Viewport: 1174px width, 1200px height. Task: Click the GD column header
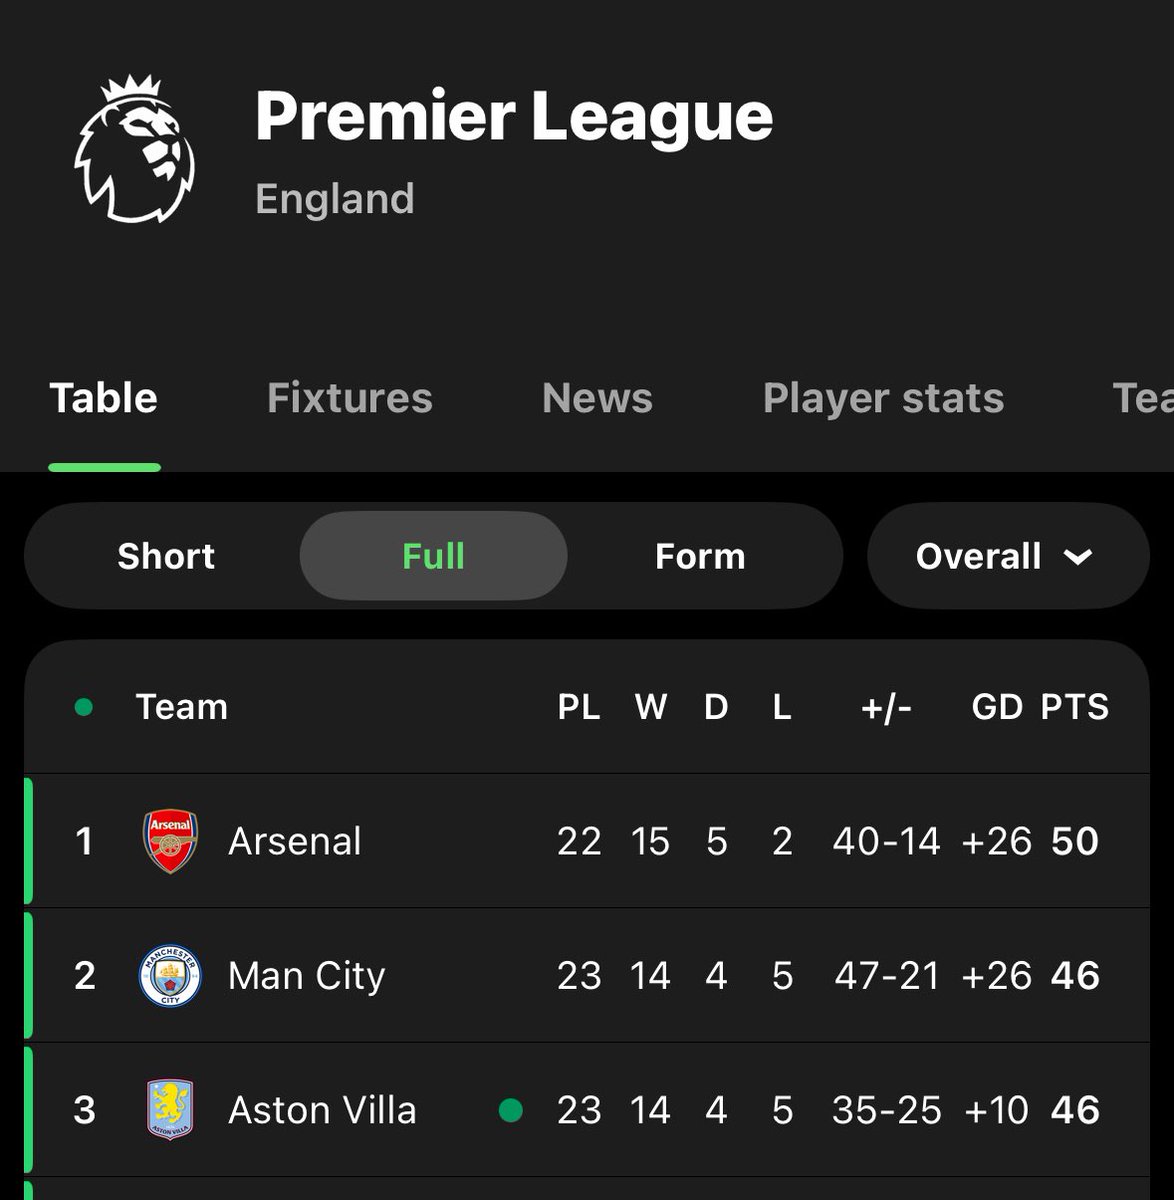point(997,708)
